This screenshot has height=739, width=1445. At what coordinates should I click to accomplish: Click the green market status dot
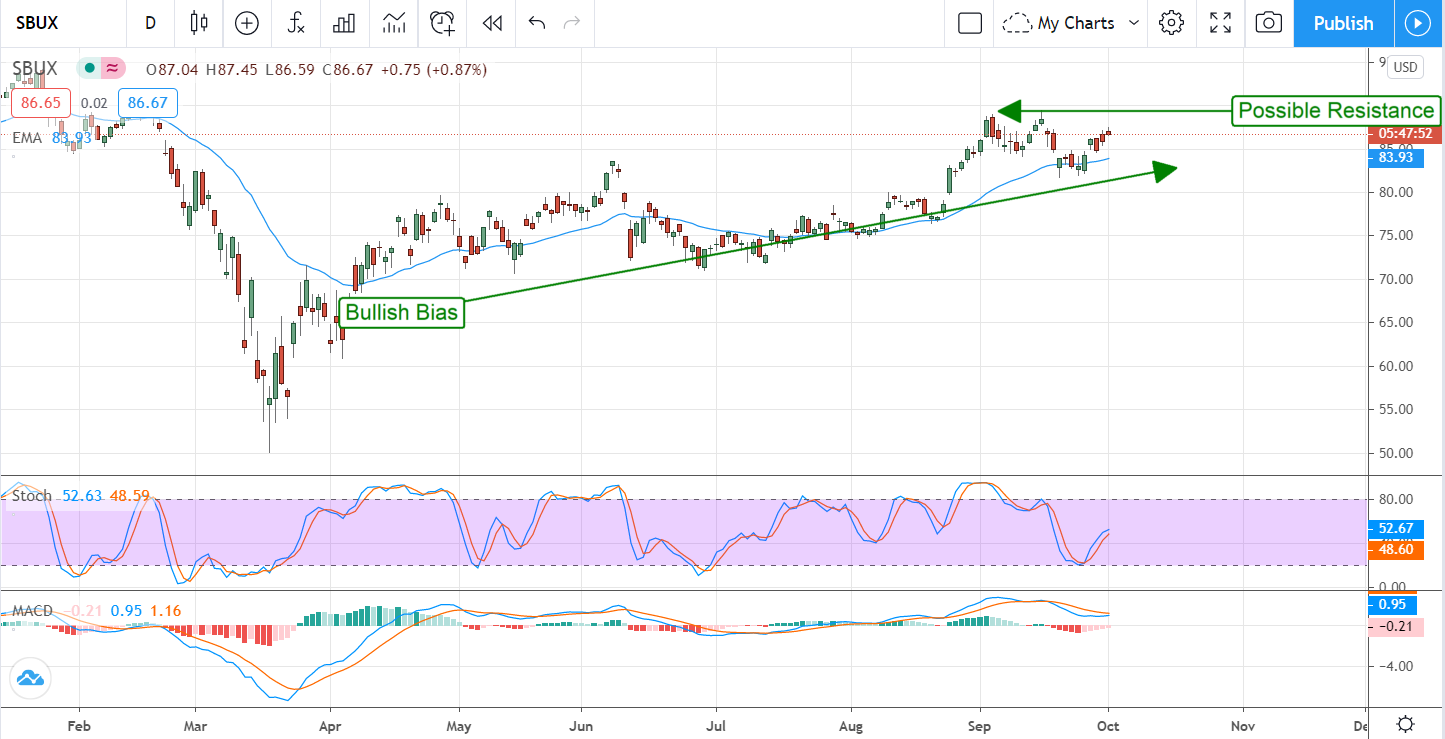(90, 69)
